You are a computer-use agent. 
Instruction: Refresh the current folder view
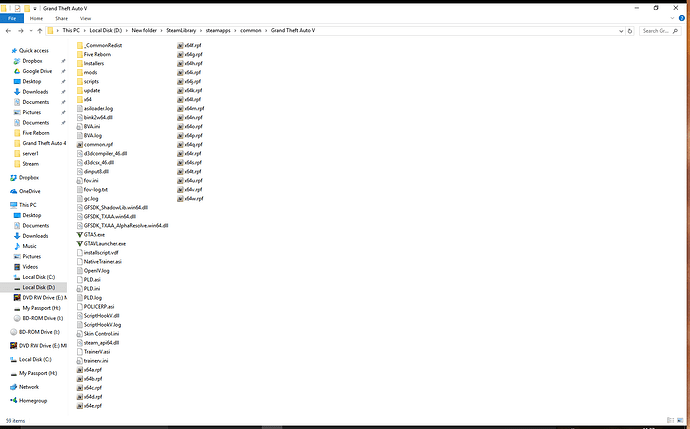tap(630, 31)
